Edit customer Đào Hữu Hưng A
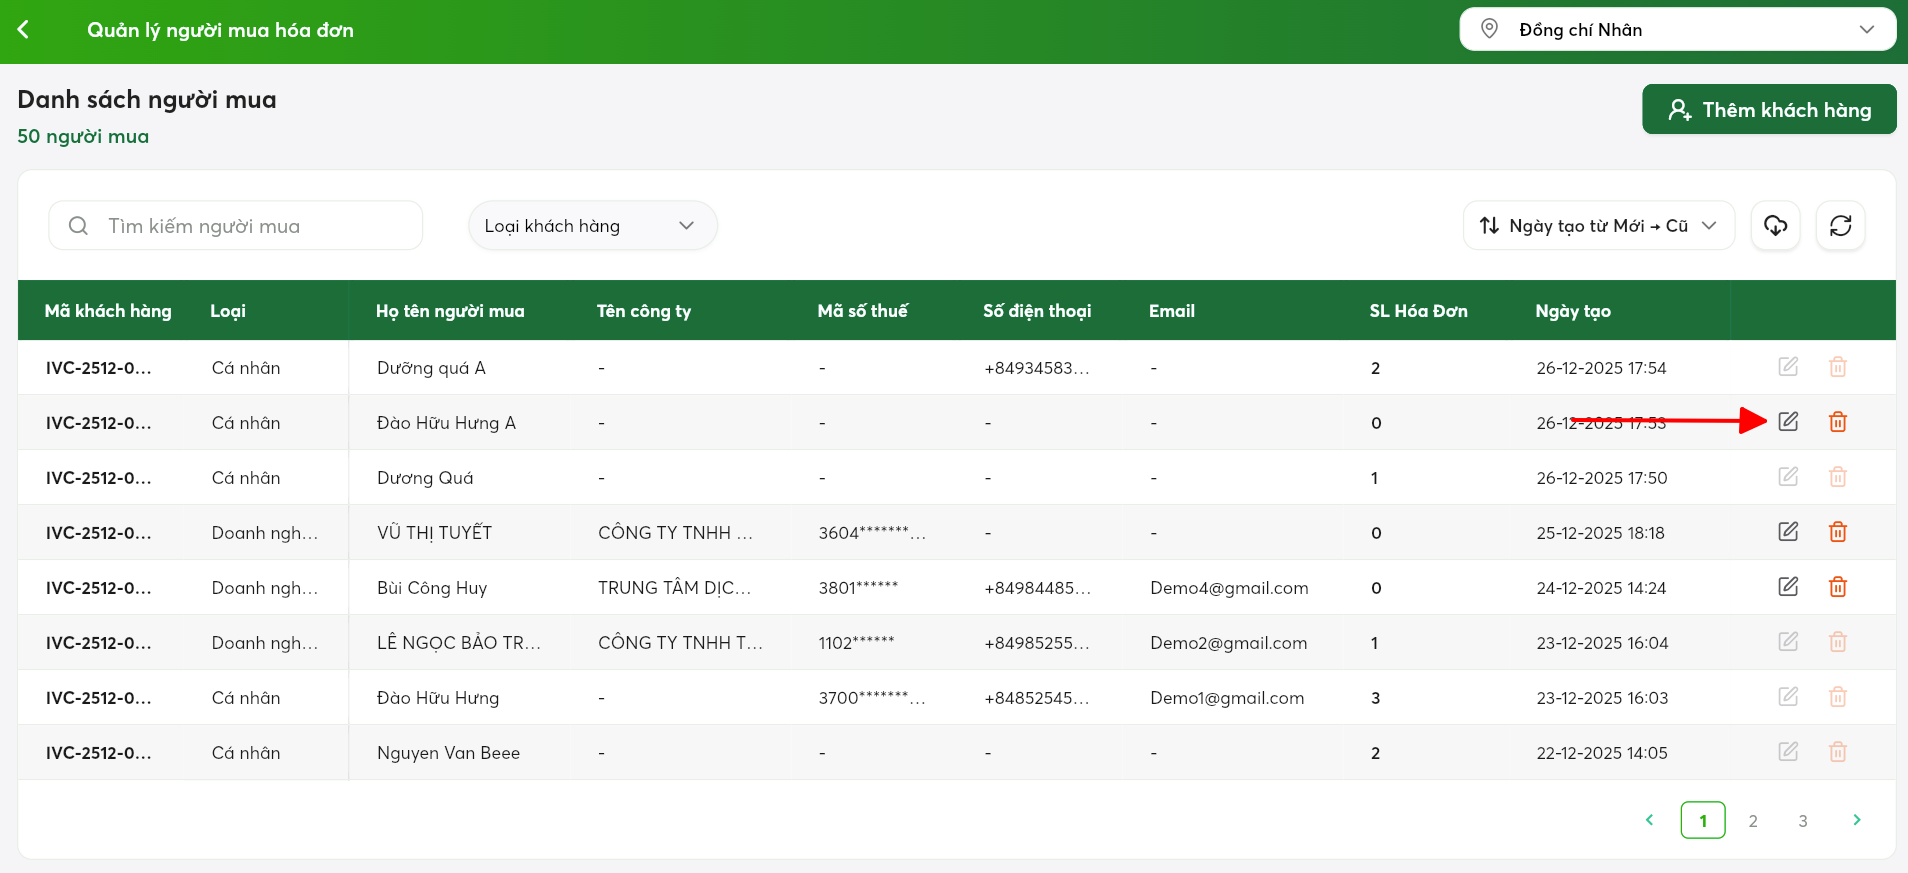The width and height of the screenshot is (1908, 873). (x=1788, y=422)
